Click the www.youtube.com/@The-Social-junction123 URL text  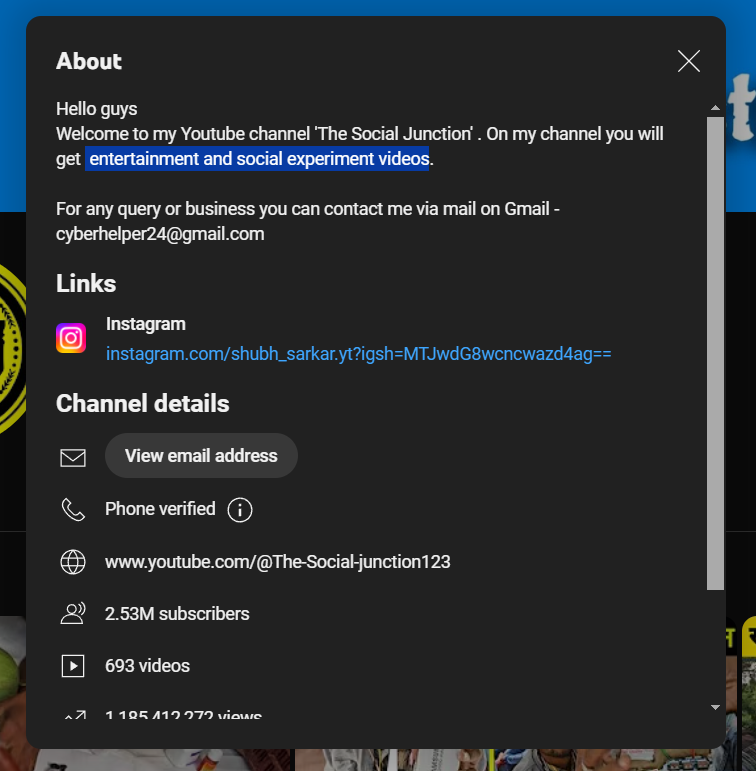(x=277, y=562)
